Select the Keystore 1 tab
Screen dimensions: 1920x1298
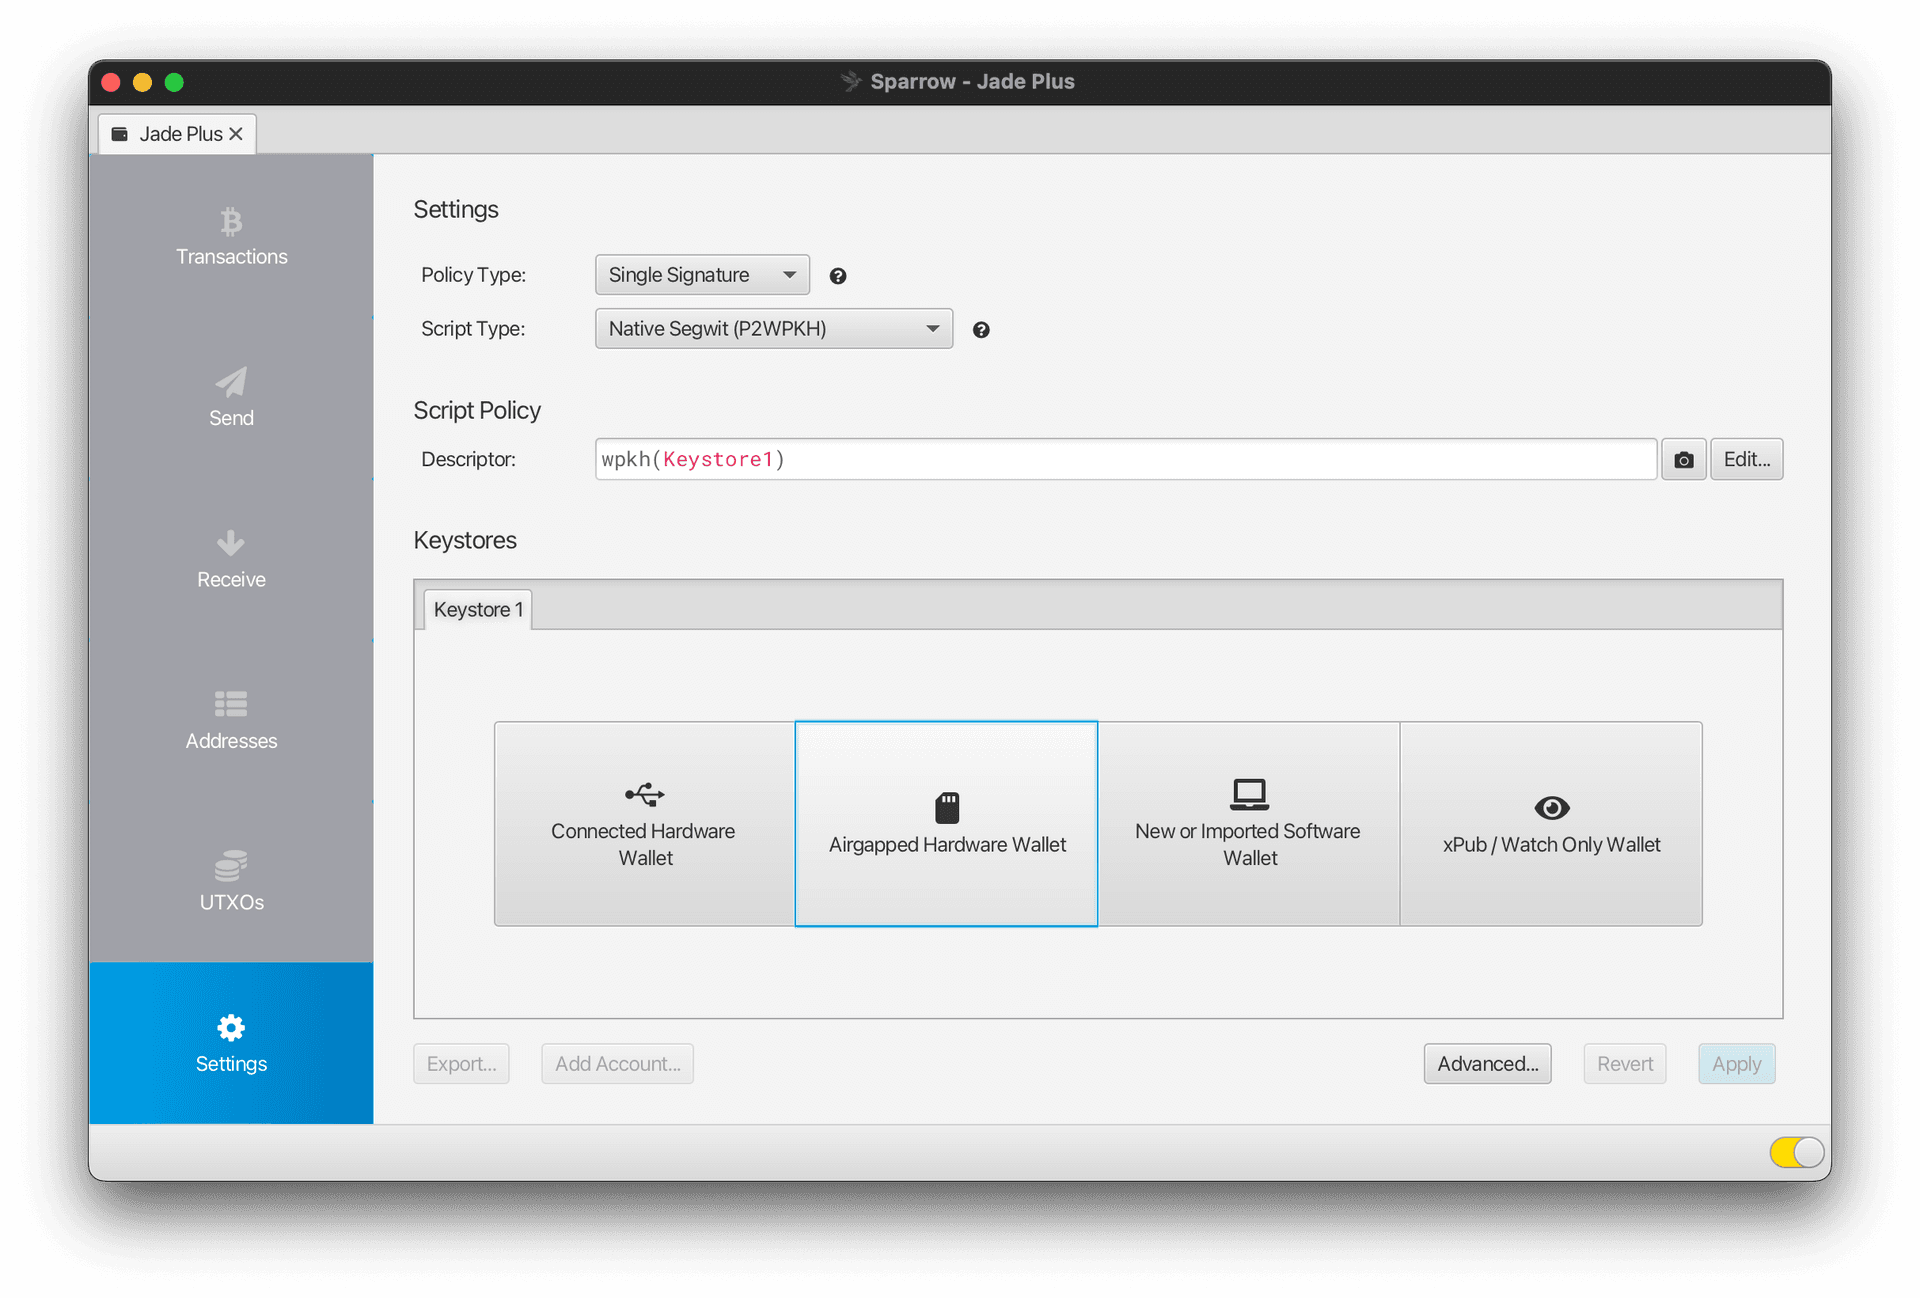pyautogui.click(x=478, y=610)
